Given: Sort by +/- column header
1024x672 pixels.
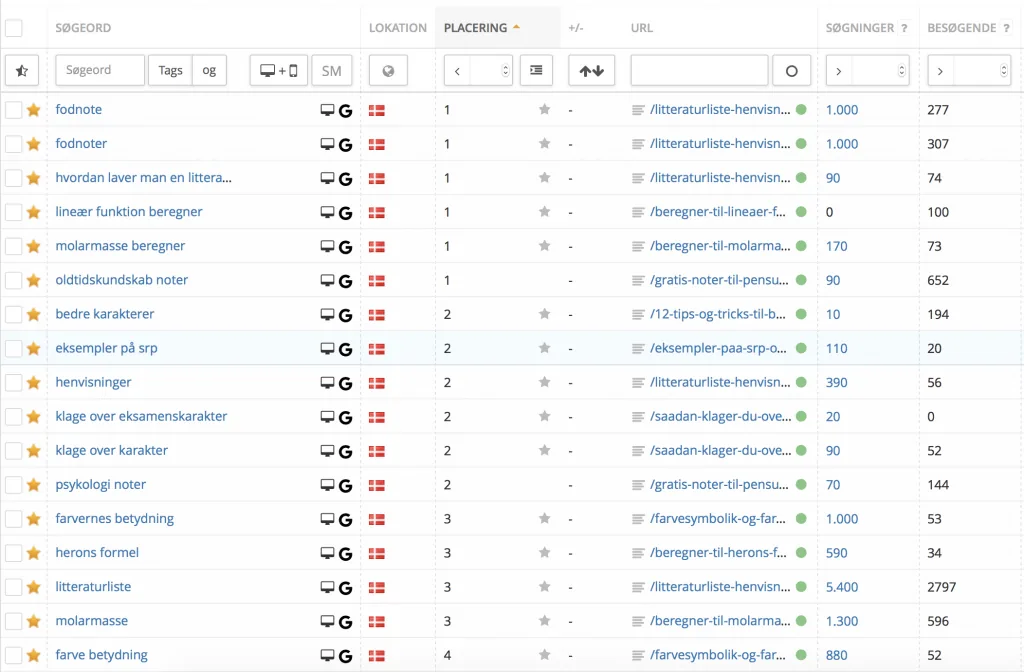Looking at the screenshot, I should tap(575, 28).
